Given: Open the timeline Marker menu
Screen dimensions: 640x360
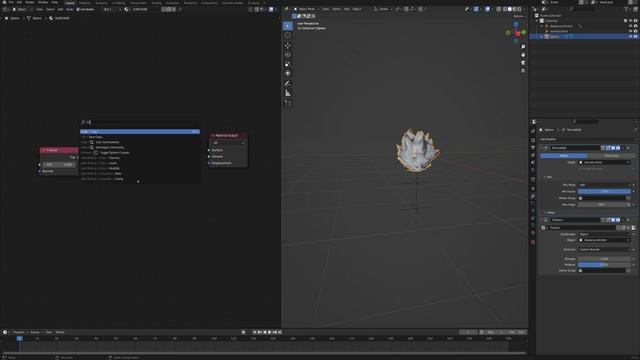Looking at the screenshot, I should click(60, 332).
